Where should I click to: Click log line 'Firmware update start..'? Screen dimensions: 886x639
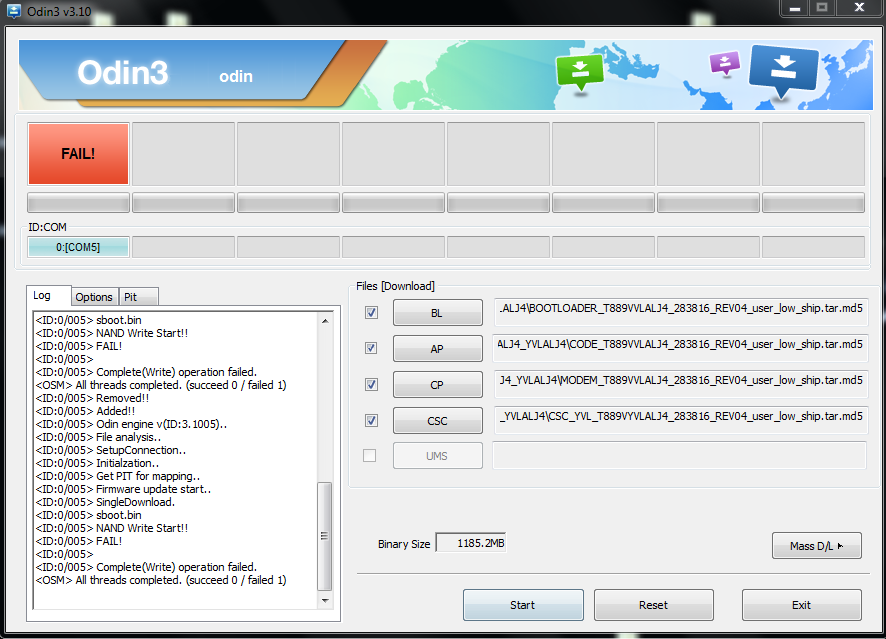(123, 489)
